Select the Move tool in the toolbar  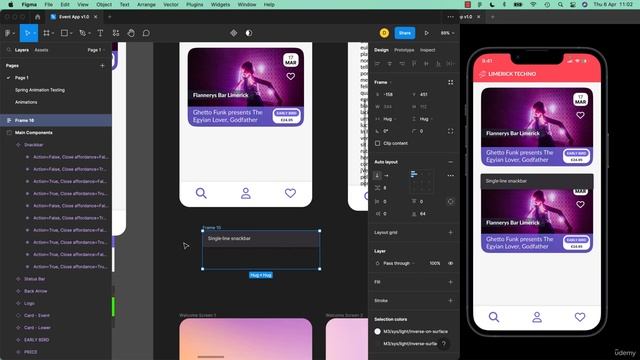pos(27,33)
